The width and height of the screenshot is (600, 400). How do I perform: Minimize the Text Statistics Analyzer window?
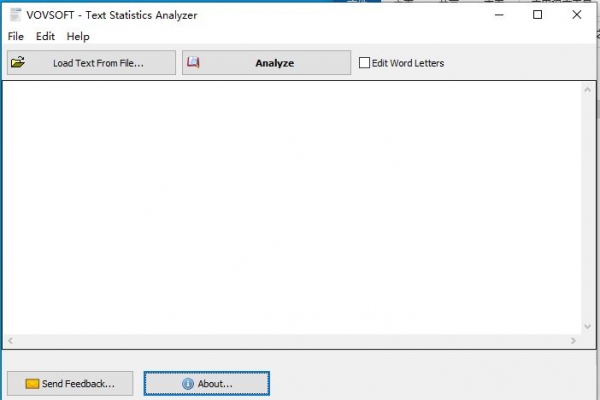[499, 15]
